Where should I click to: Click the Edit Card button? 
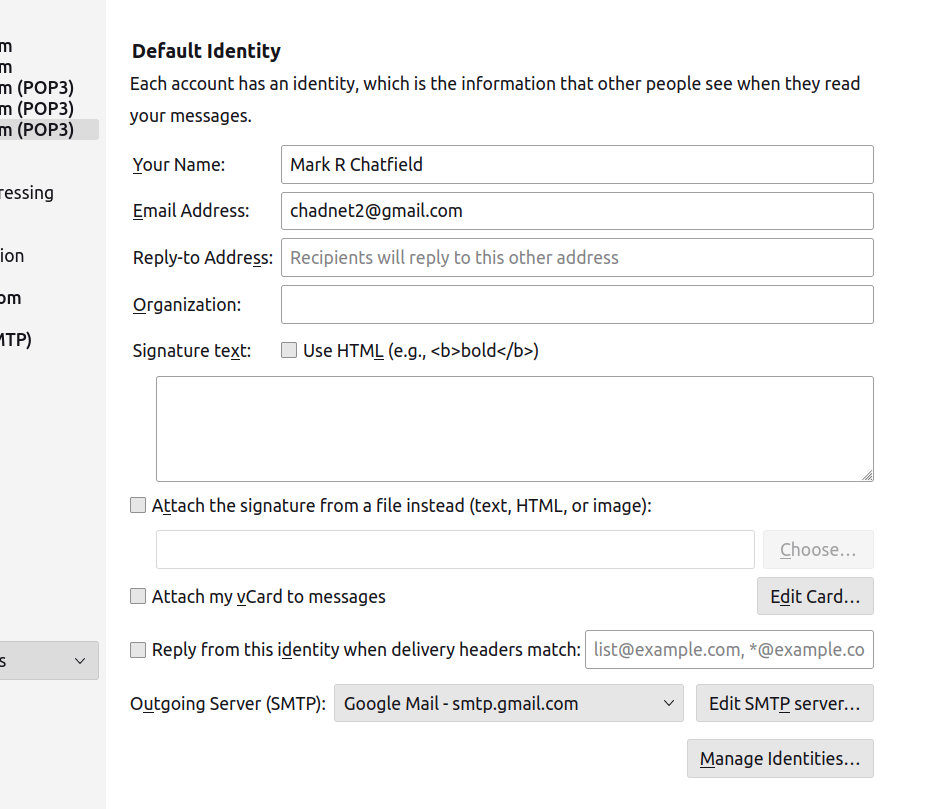[x=814, y=597]
